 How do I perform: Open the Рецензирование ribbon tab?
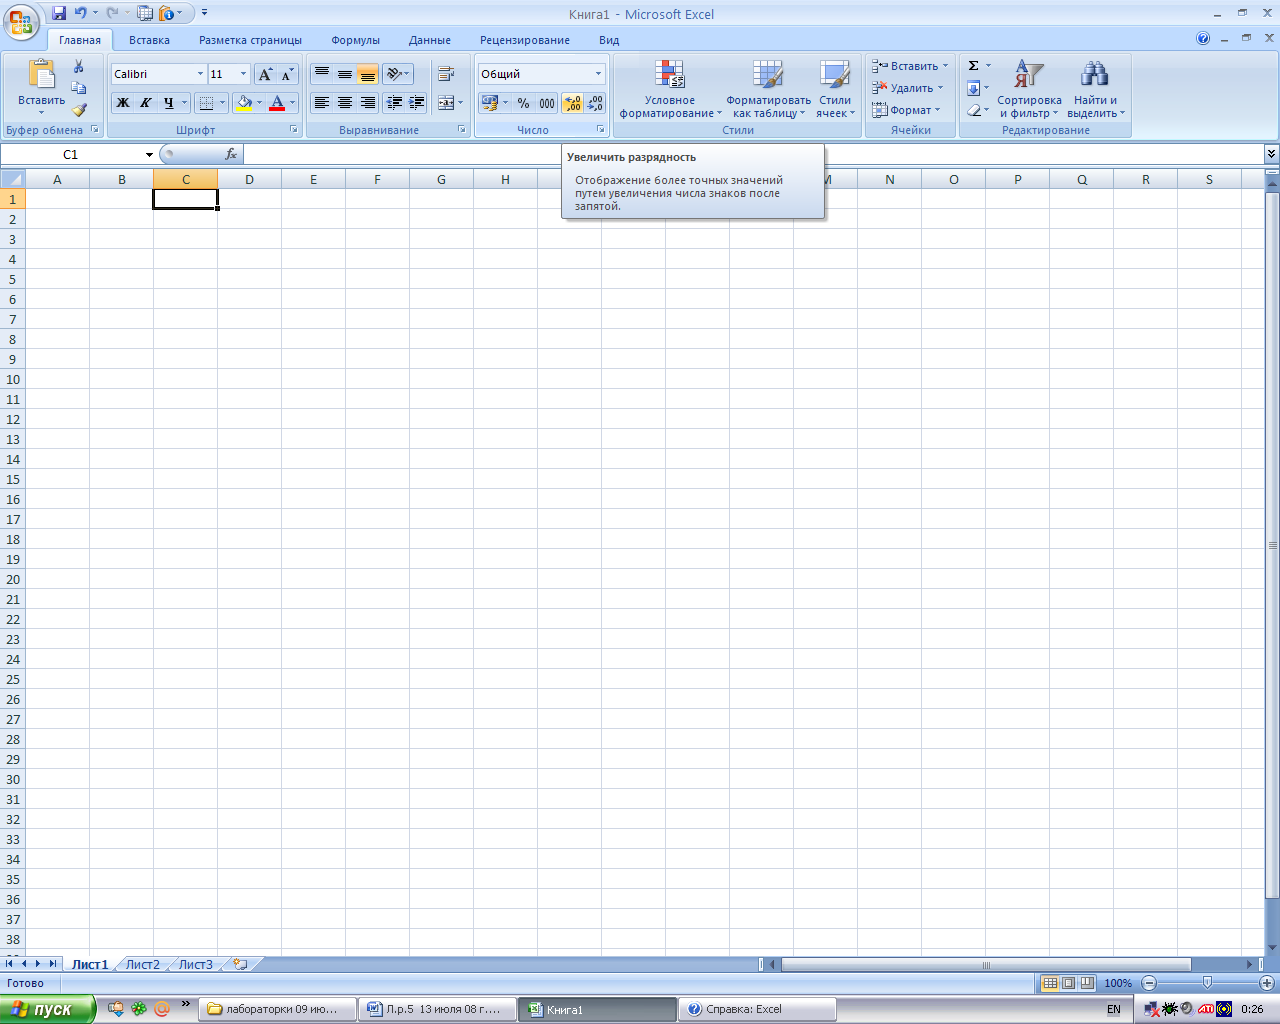pos(525,40)
